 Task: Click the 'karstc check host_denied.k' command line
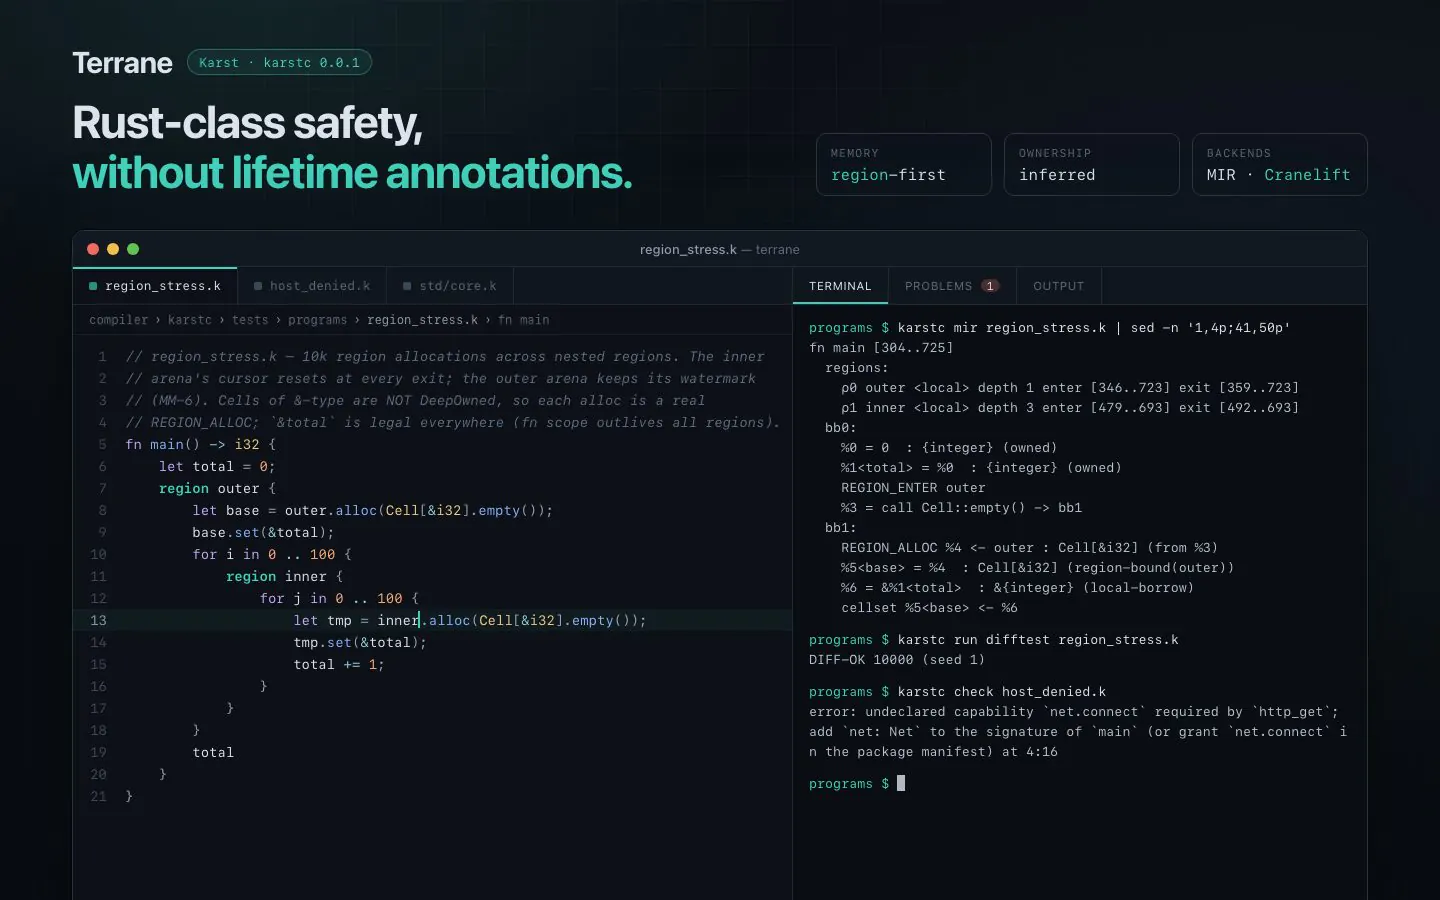pos(1002,692)
